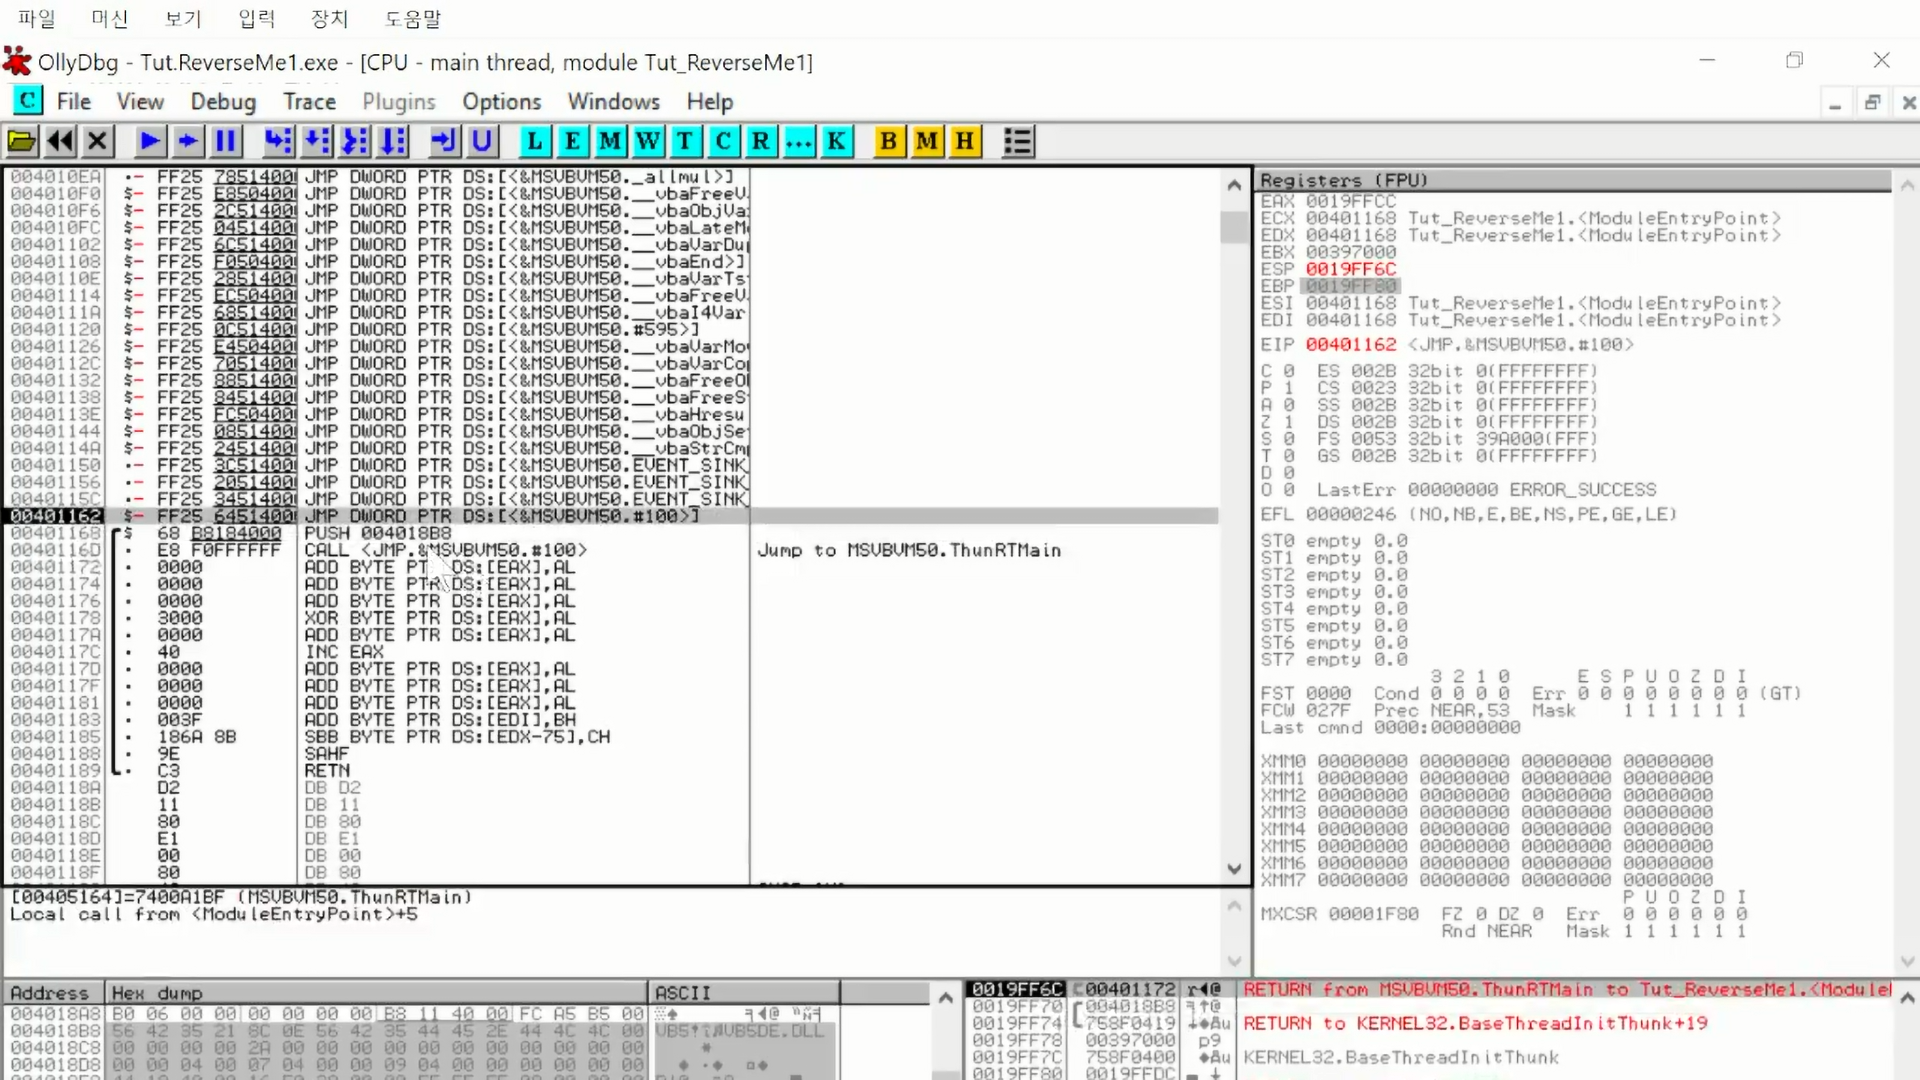Open the Help menu in OllyDbg
Image resolution: width=1920 pixels, height=1080 pixels.
pos(710,102)
